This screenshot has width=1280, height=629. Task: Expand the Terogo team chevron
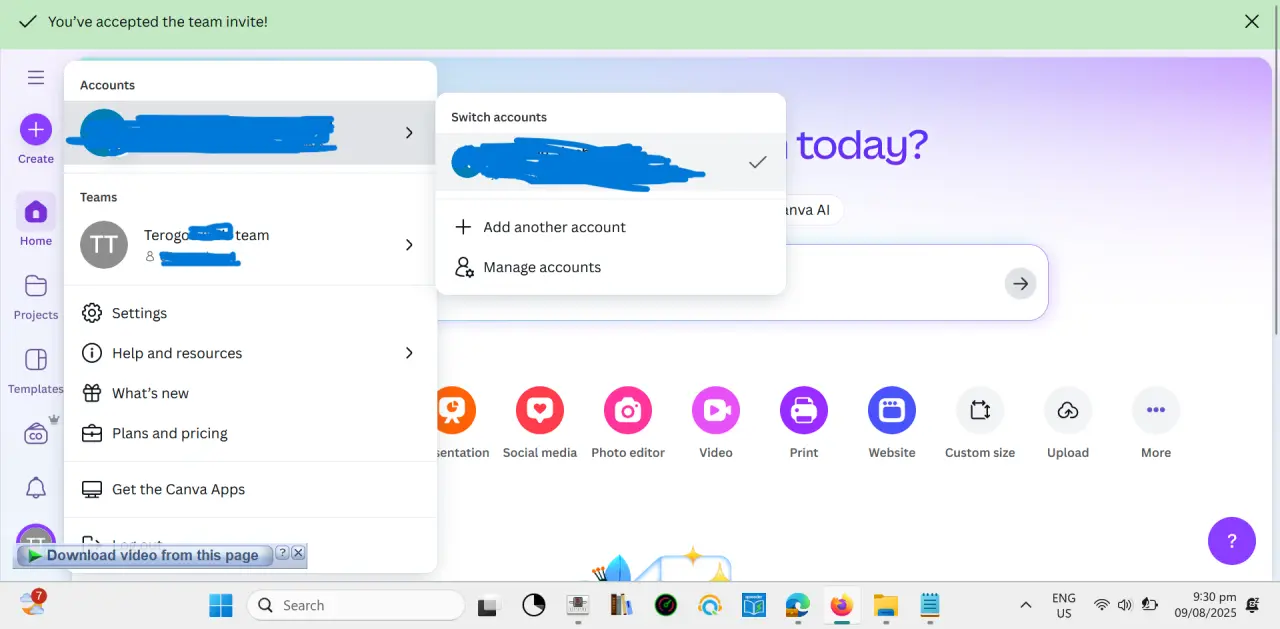coord(408,245)
